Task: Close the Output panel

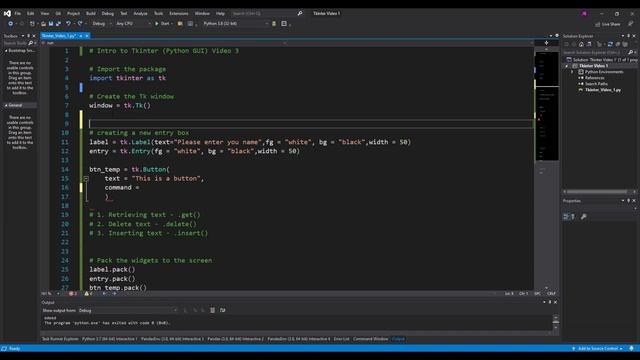Action: pos(556,302)
